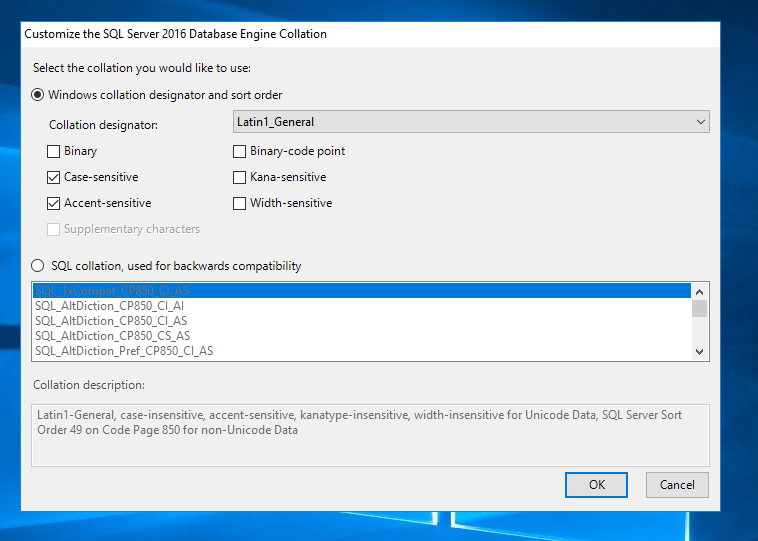The height and width of the screenshot is (541, 758).
Task: Click the collation description text box
Action: click(x=370, y=436)
